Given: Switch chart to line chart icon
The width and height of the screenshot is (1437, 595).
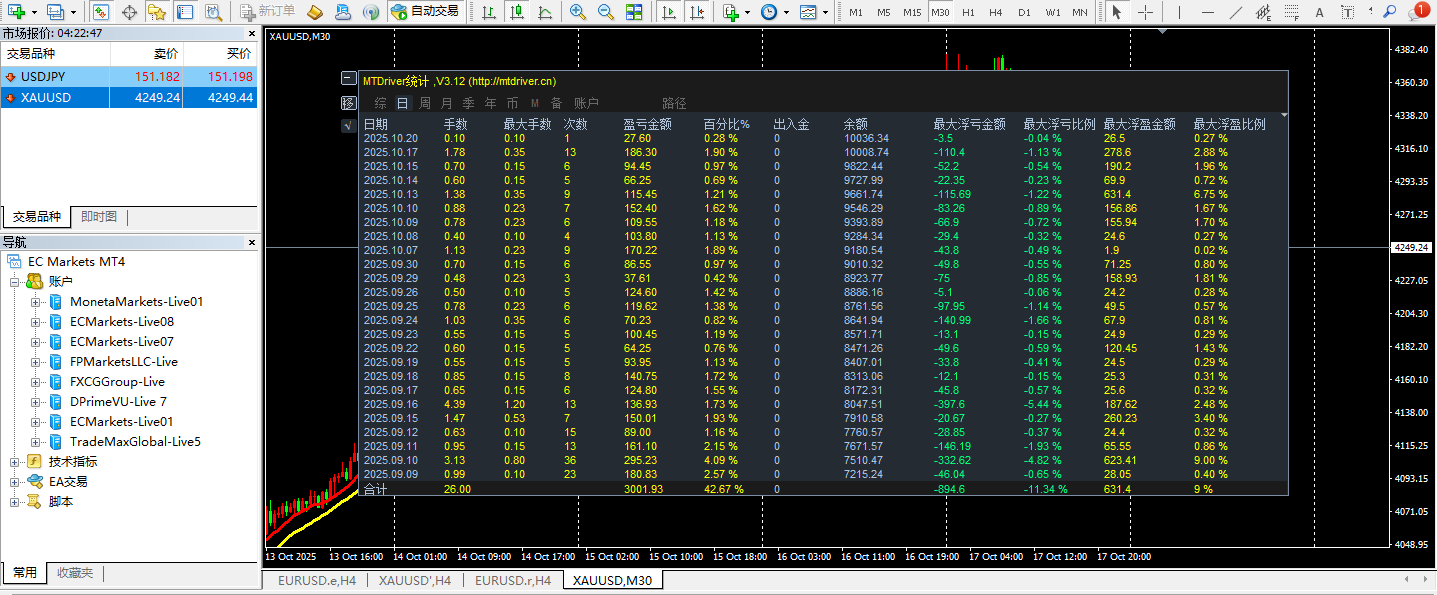Looking at the screenshot, I should pos(545,12).
